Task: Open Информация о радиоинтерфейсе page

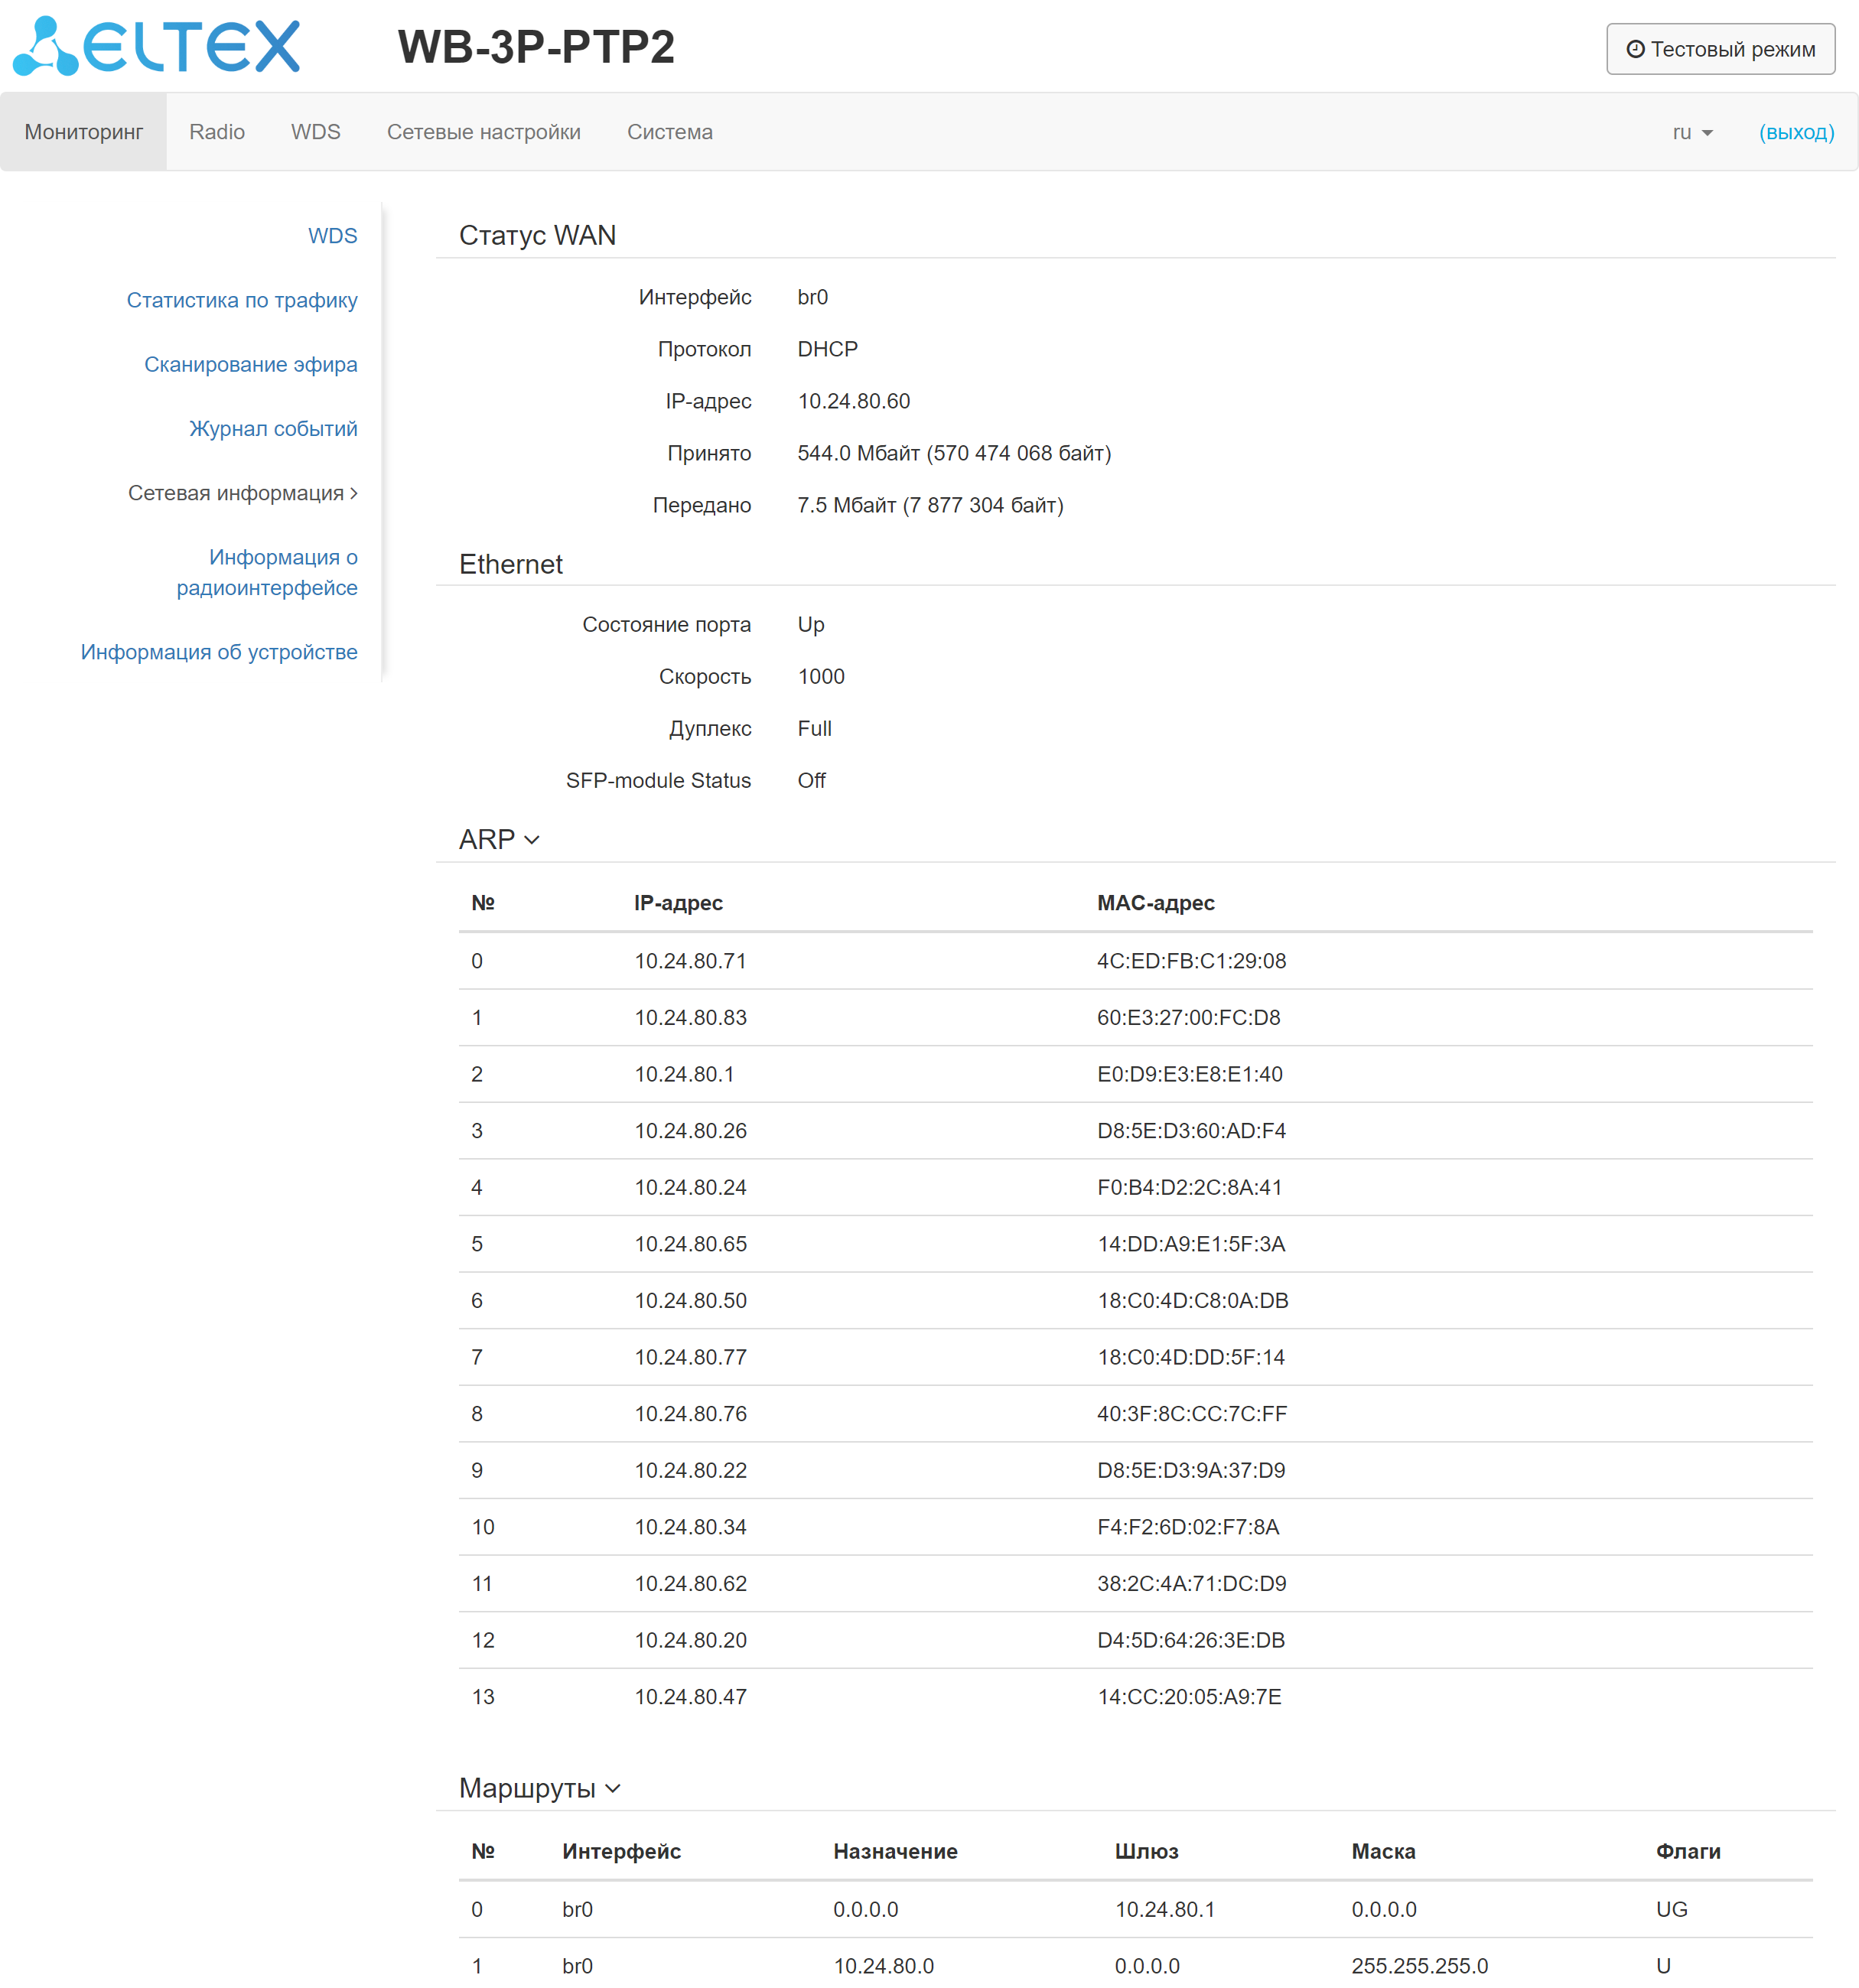Action: [x=267, y=572]
